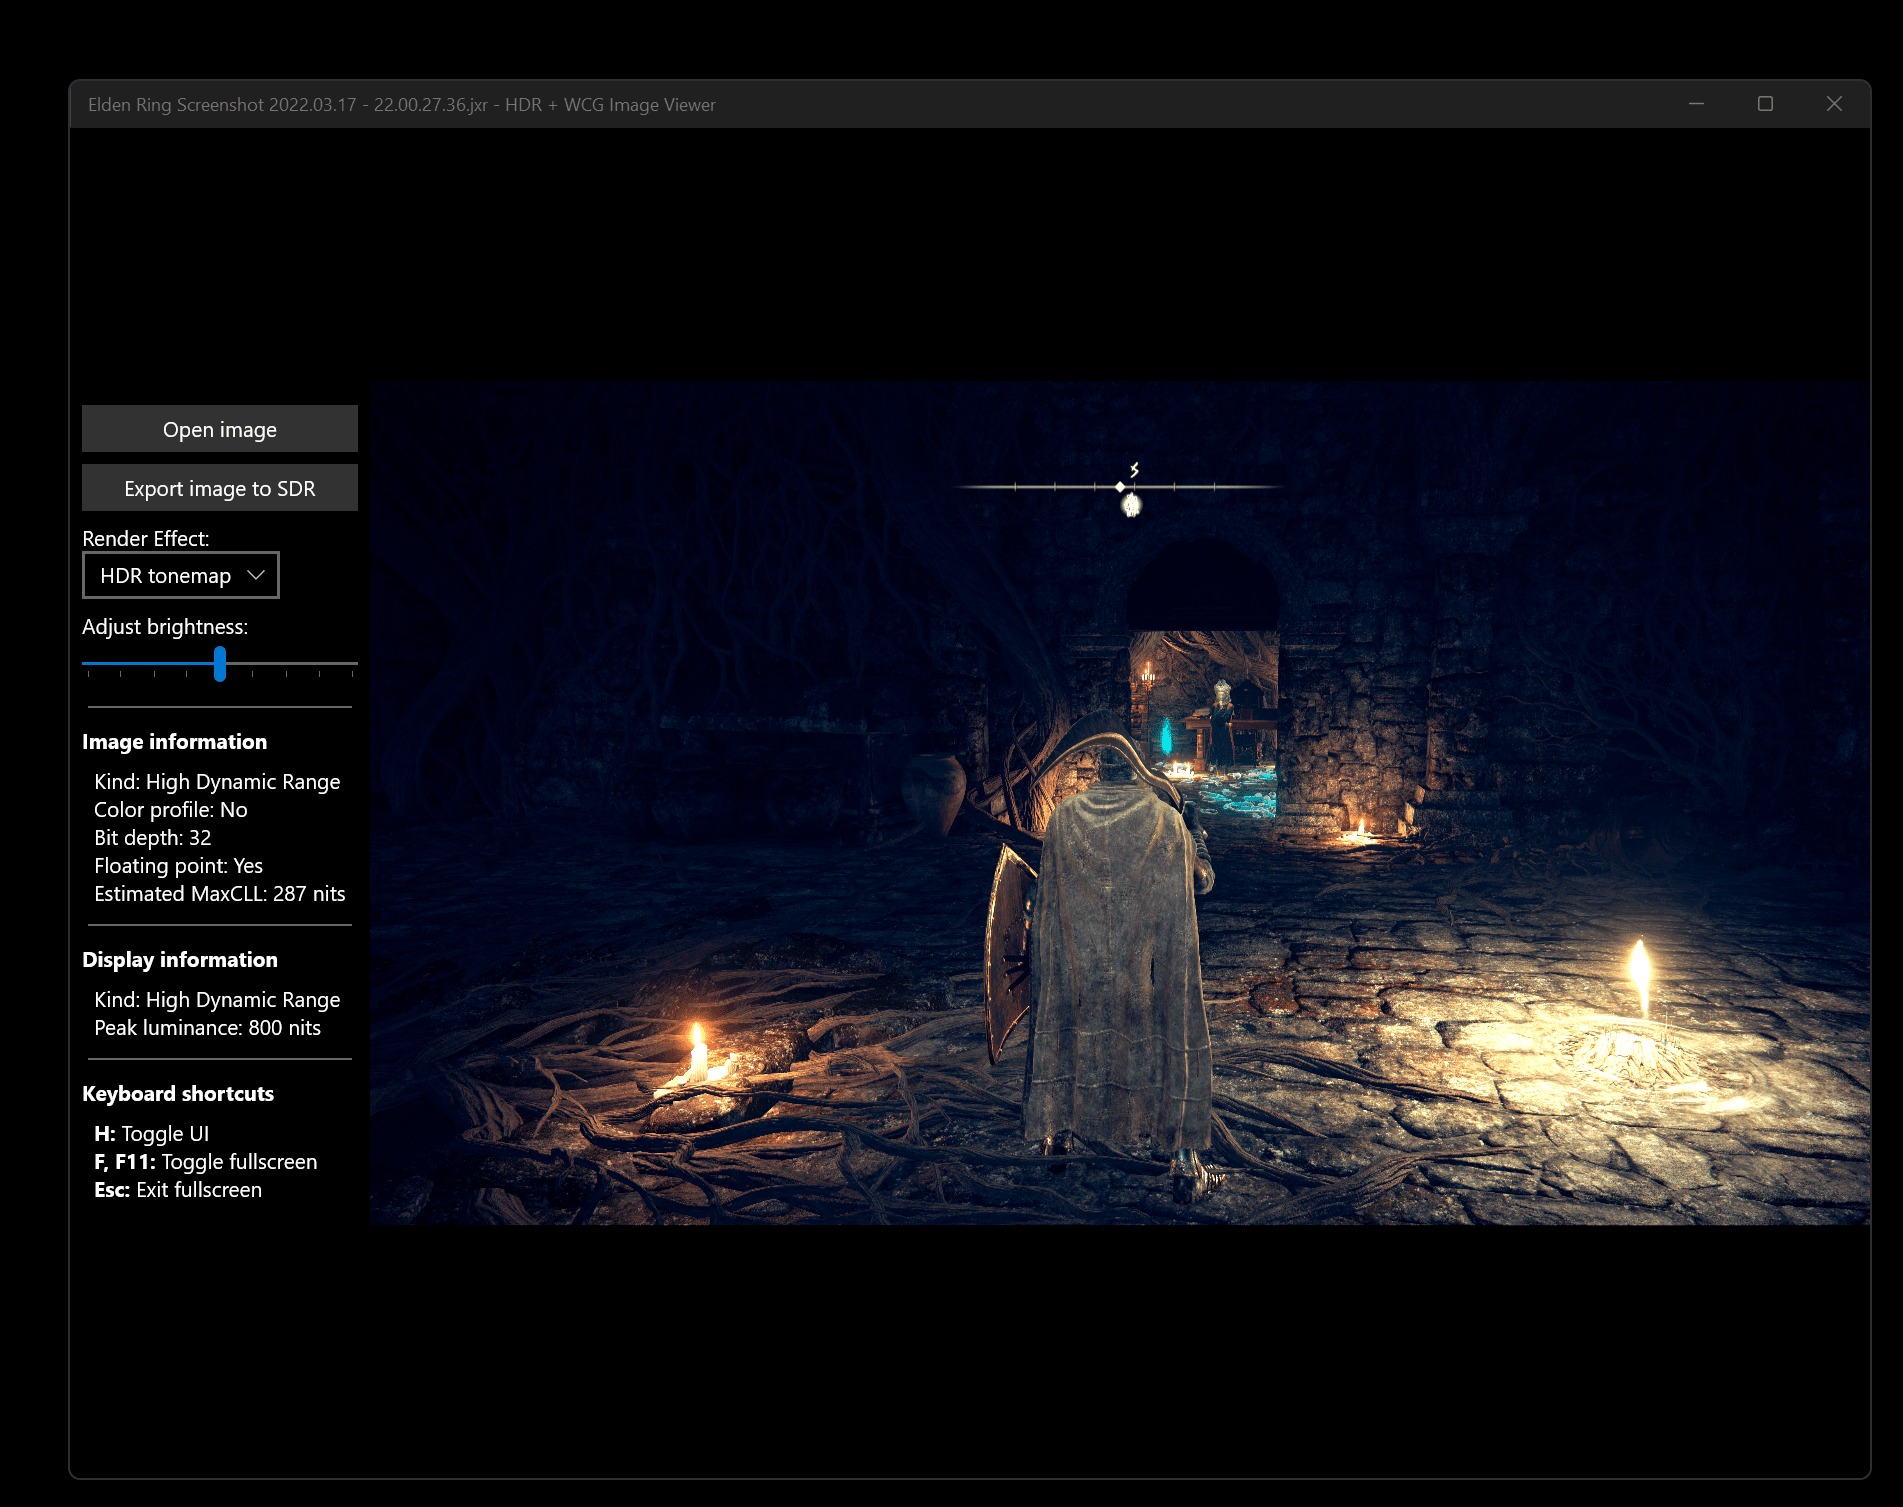Click the 'Image information' heading
Viewport: 1903px width, 1507px height.
(x=175, y=741)
